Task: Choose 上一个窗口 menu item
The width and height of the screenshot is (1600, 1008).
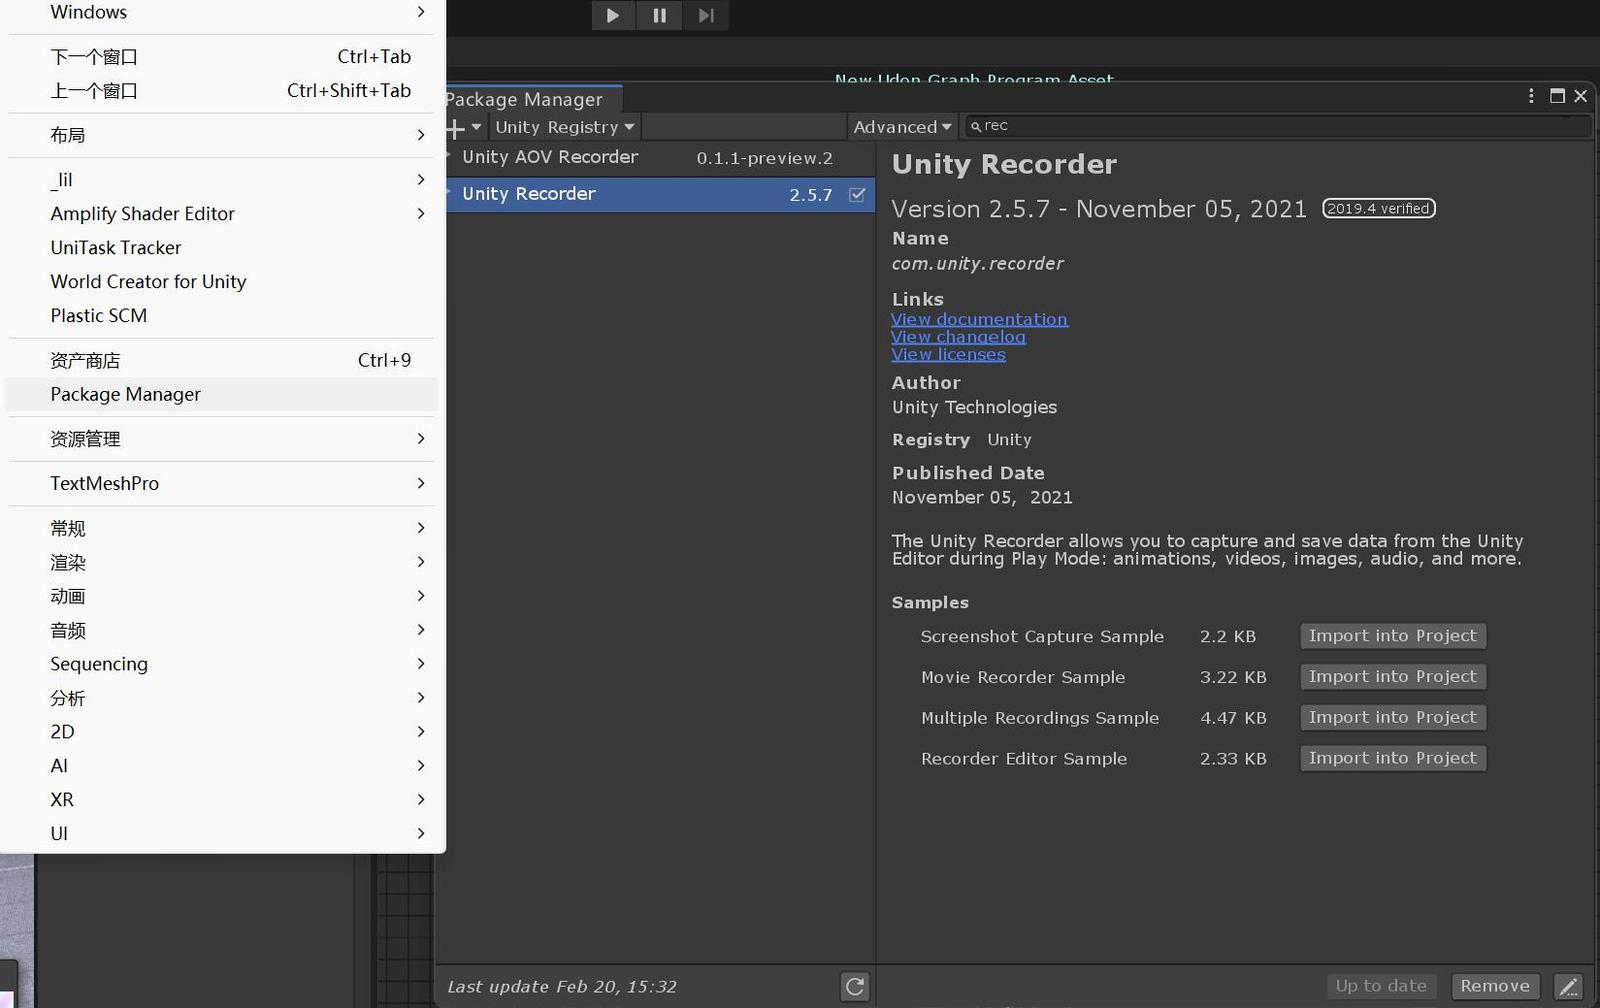Action: point(222,91)
